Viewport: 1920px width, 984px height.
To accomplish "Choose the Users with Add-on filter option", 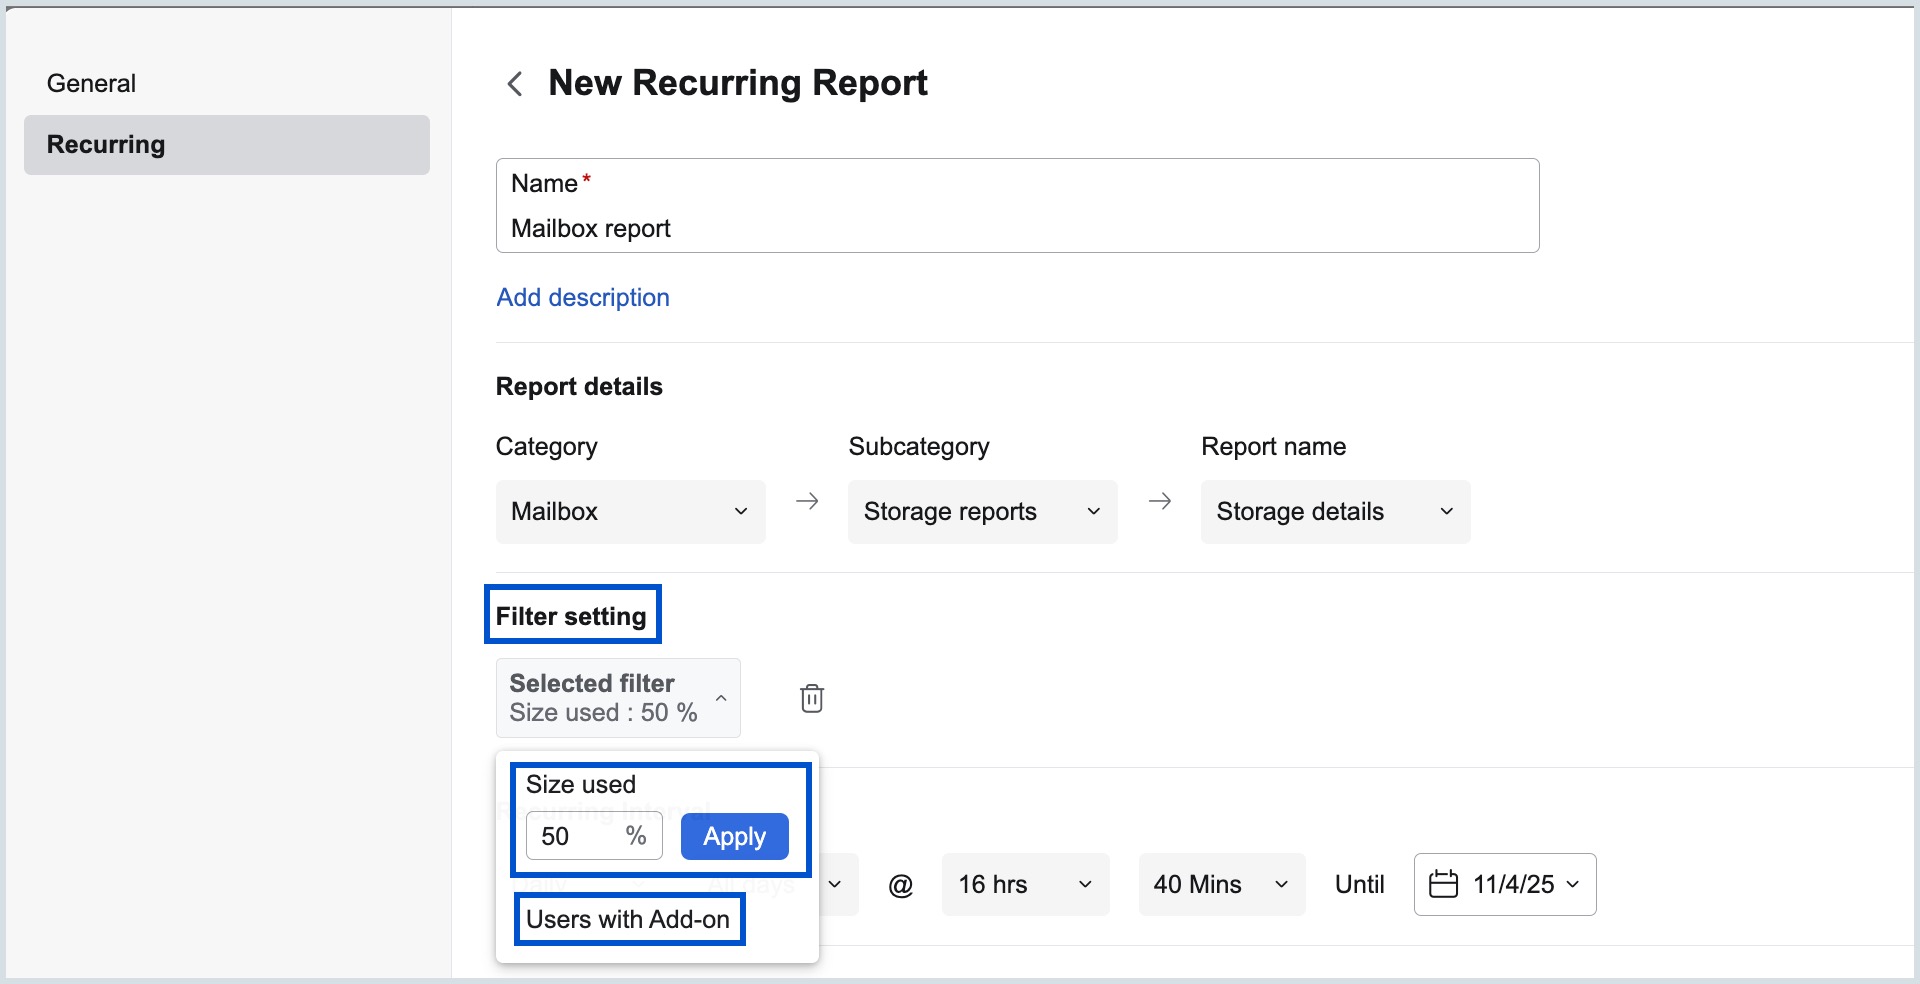I will coord(628,919).
